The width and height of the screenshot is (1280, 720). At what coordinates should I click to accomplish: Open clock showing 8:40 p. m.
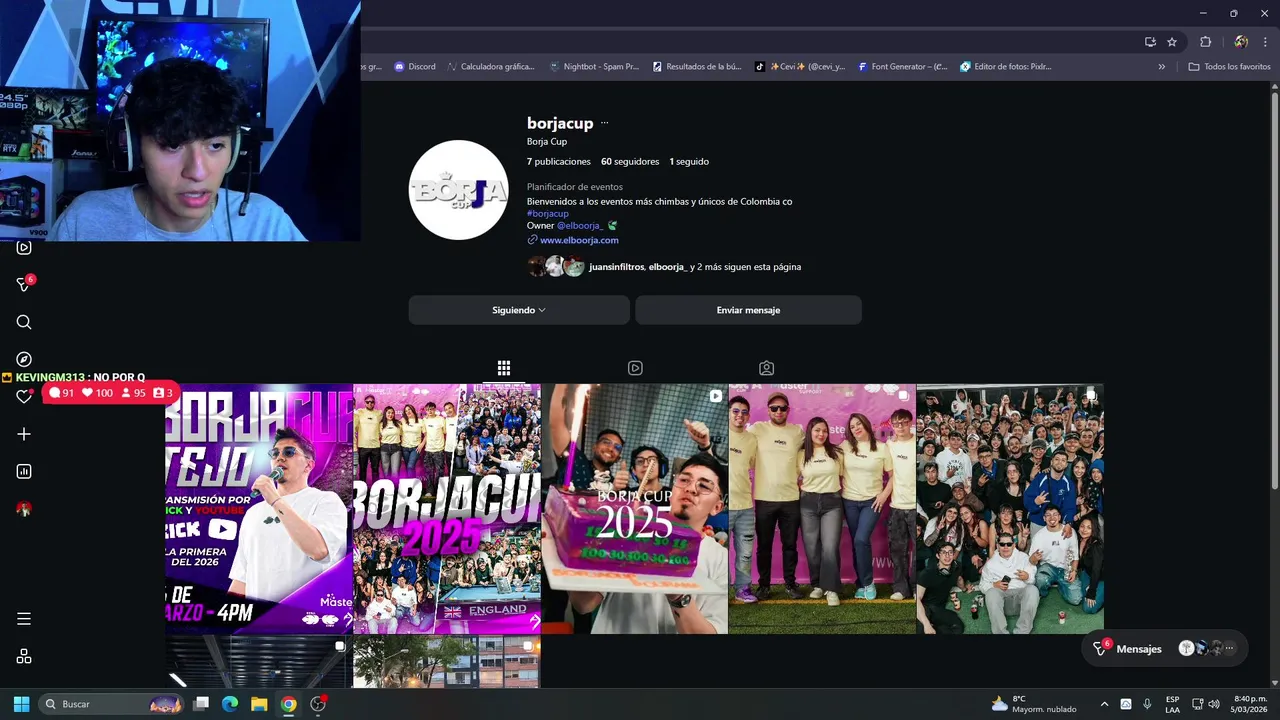pyautogui.click(x=1250, y=704)
